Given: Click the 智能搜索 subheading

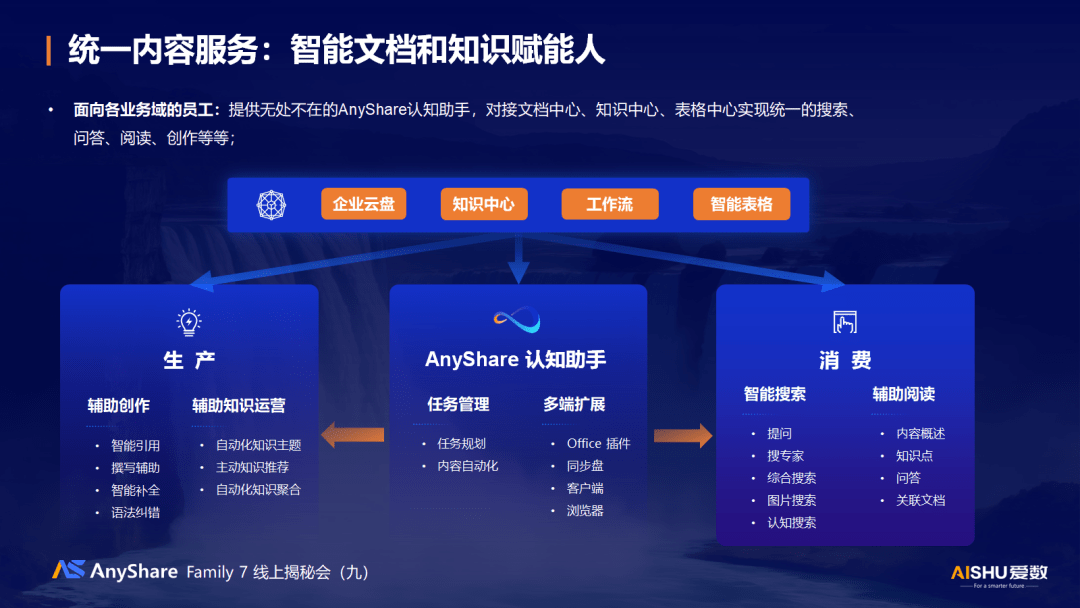Looking at the screenshot, I should coord(775,393).
